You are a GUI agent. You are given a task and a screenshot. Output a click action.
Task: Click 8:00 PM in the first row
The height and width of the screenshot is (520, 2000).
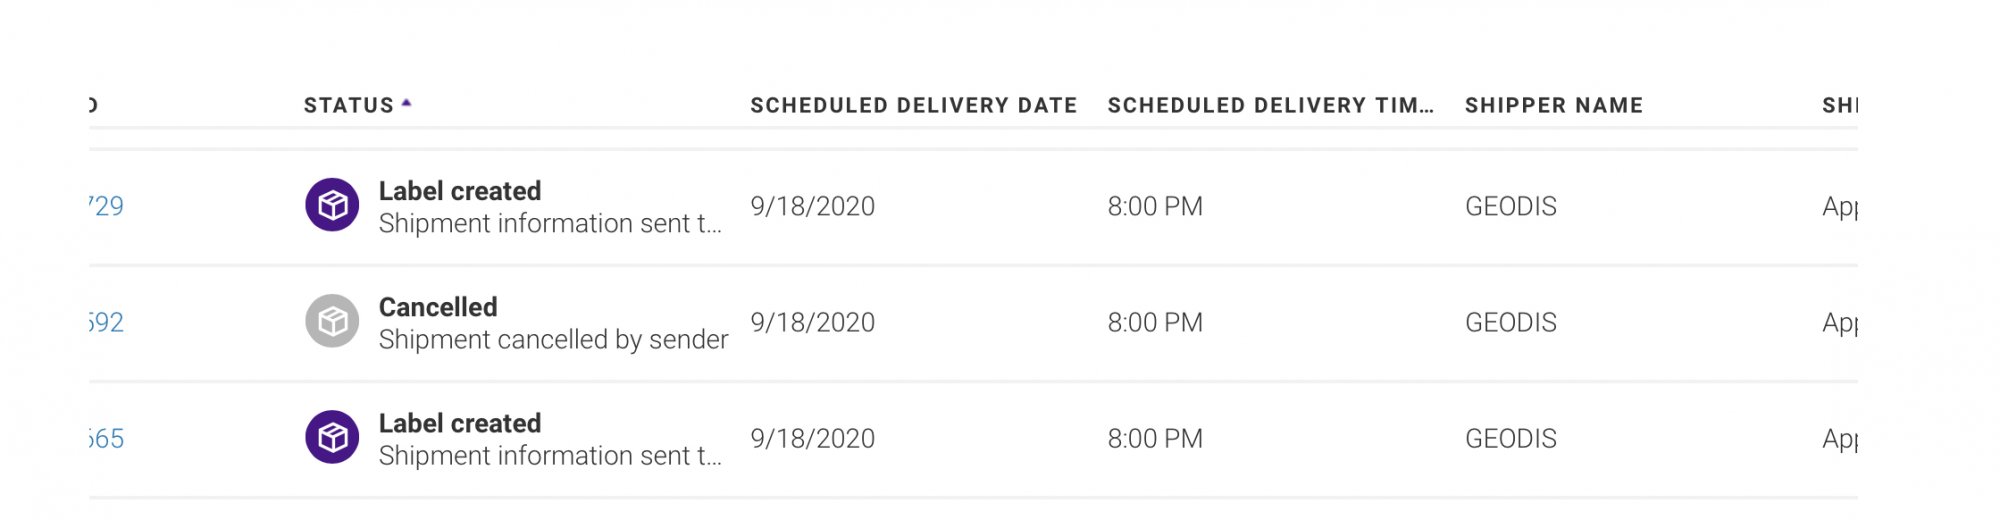1155,206
